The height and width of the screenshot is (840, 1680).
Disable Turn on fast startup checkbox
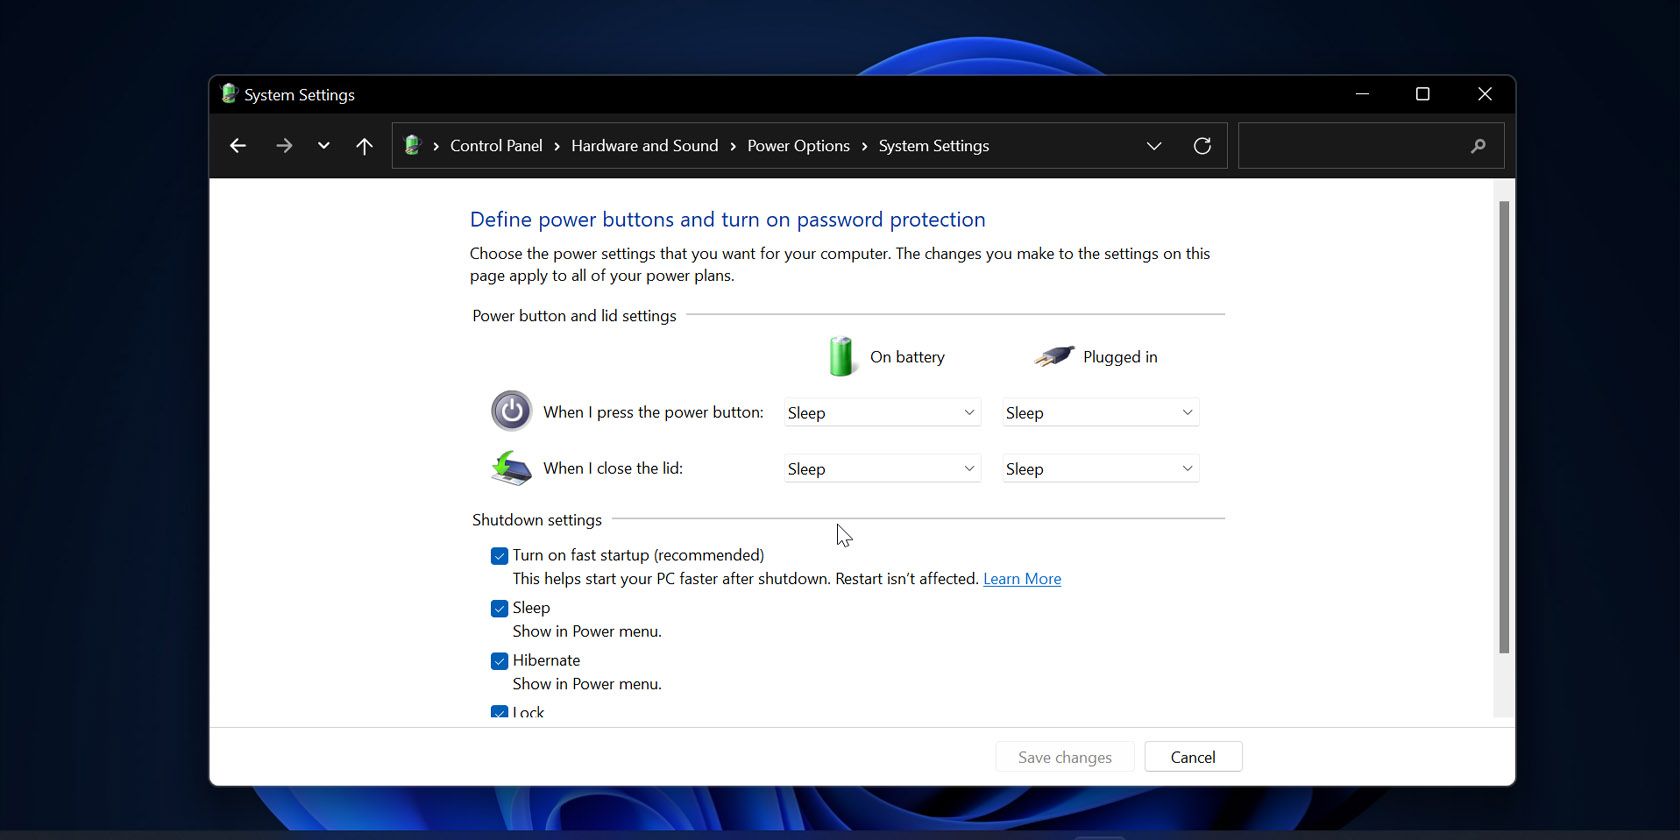pos(499,556)
